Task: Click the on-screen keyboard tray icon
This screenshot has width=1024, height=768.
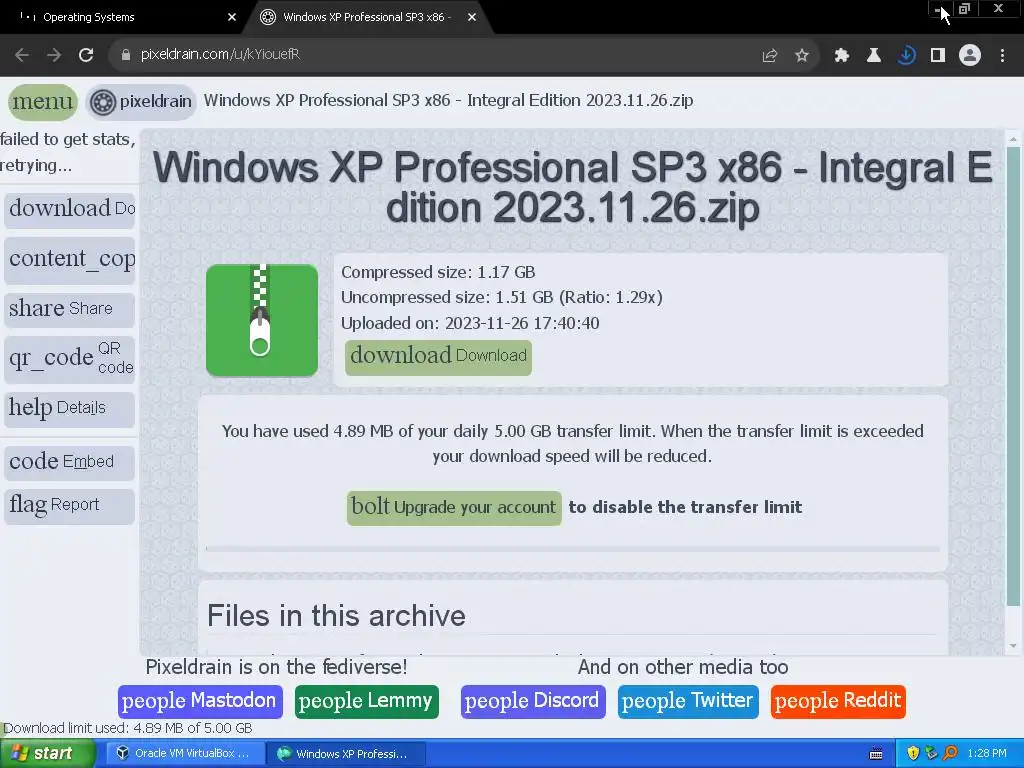Action: 876,754
